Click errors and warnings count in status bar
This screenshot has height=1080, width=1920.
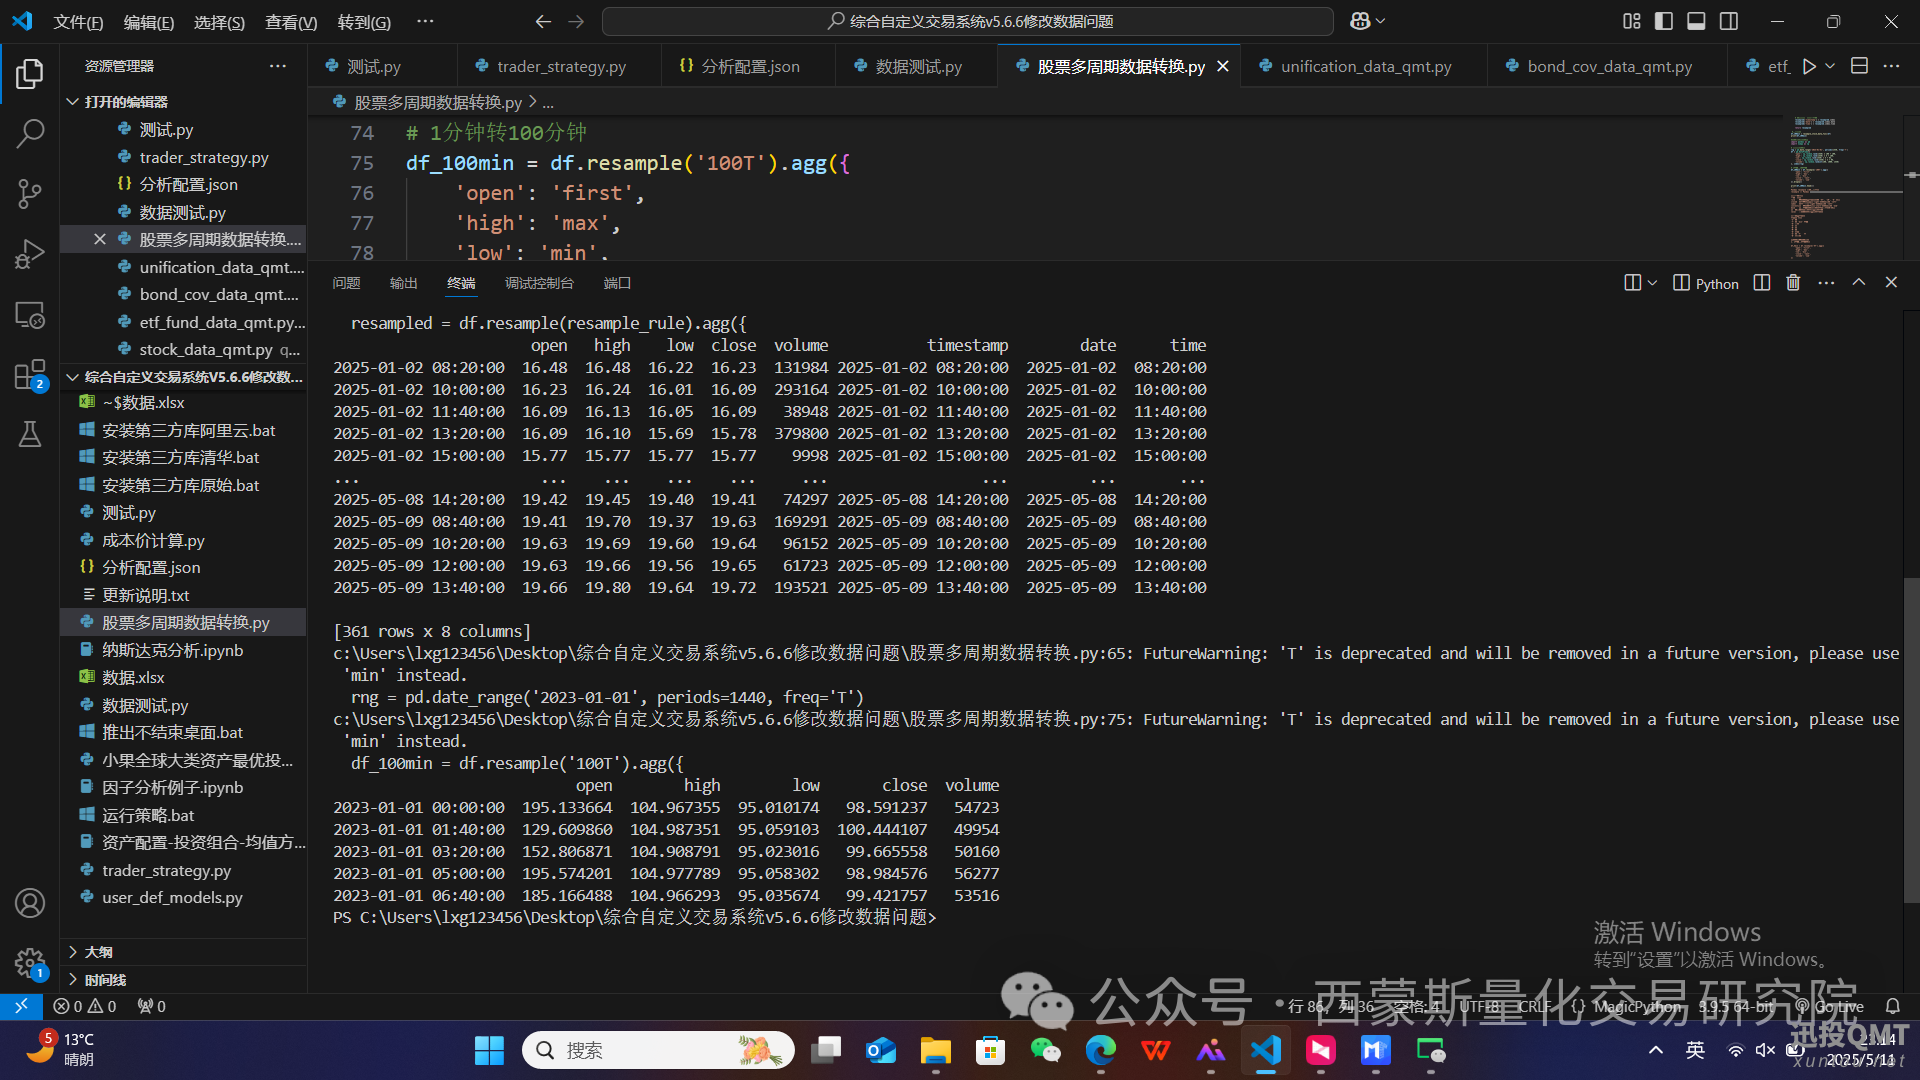[85, 1006]
